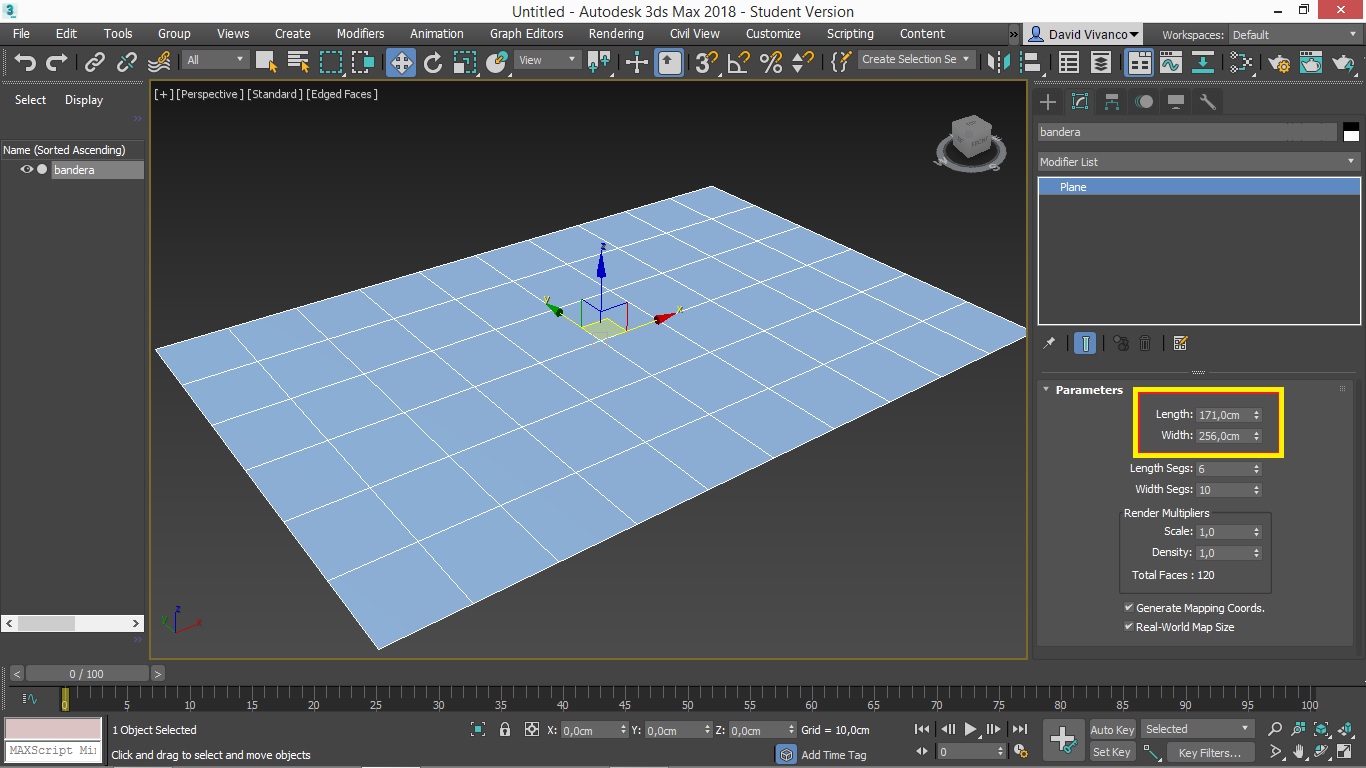
Task: Click the Set Key button
Action: click(x=1112, y=752)
